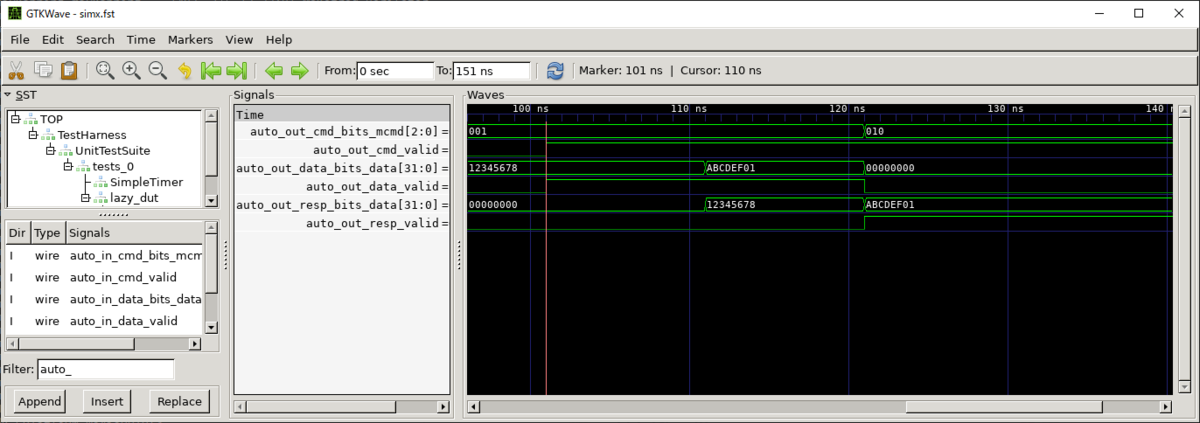Image resolution: width=1200 pixels, height=423 pixels.
Task: Find next edge with green right arrow
Action: [x=299, y=70]
